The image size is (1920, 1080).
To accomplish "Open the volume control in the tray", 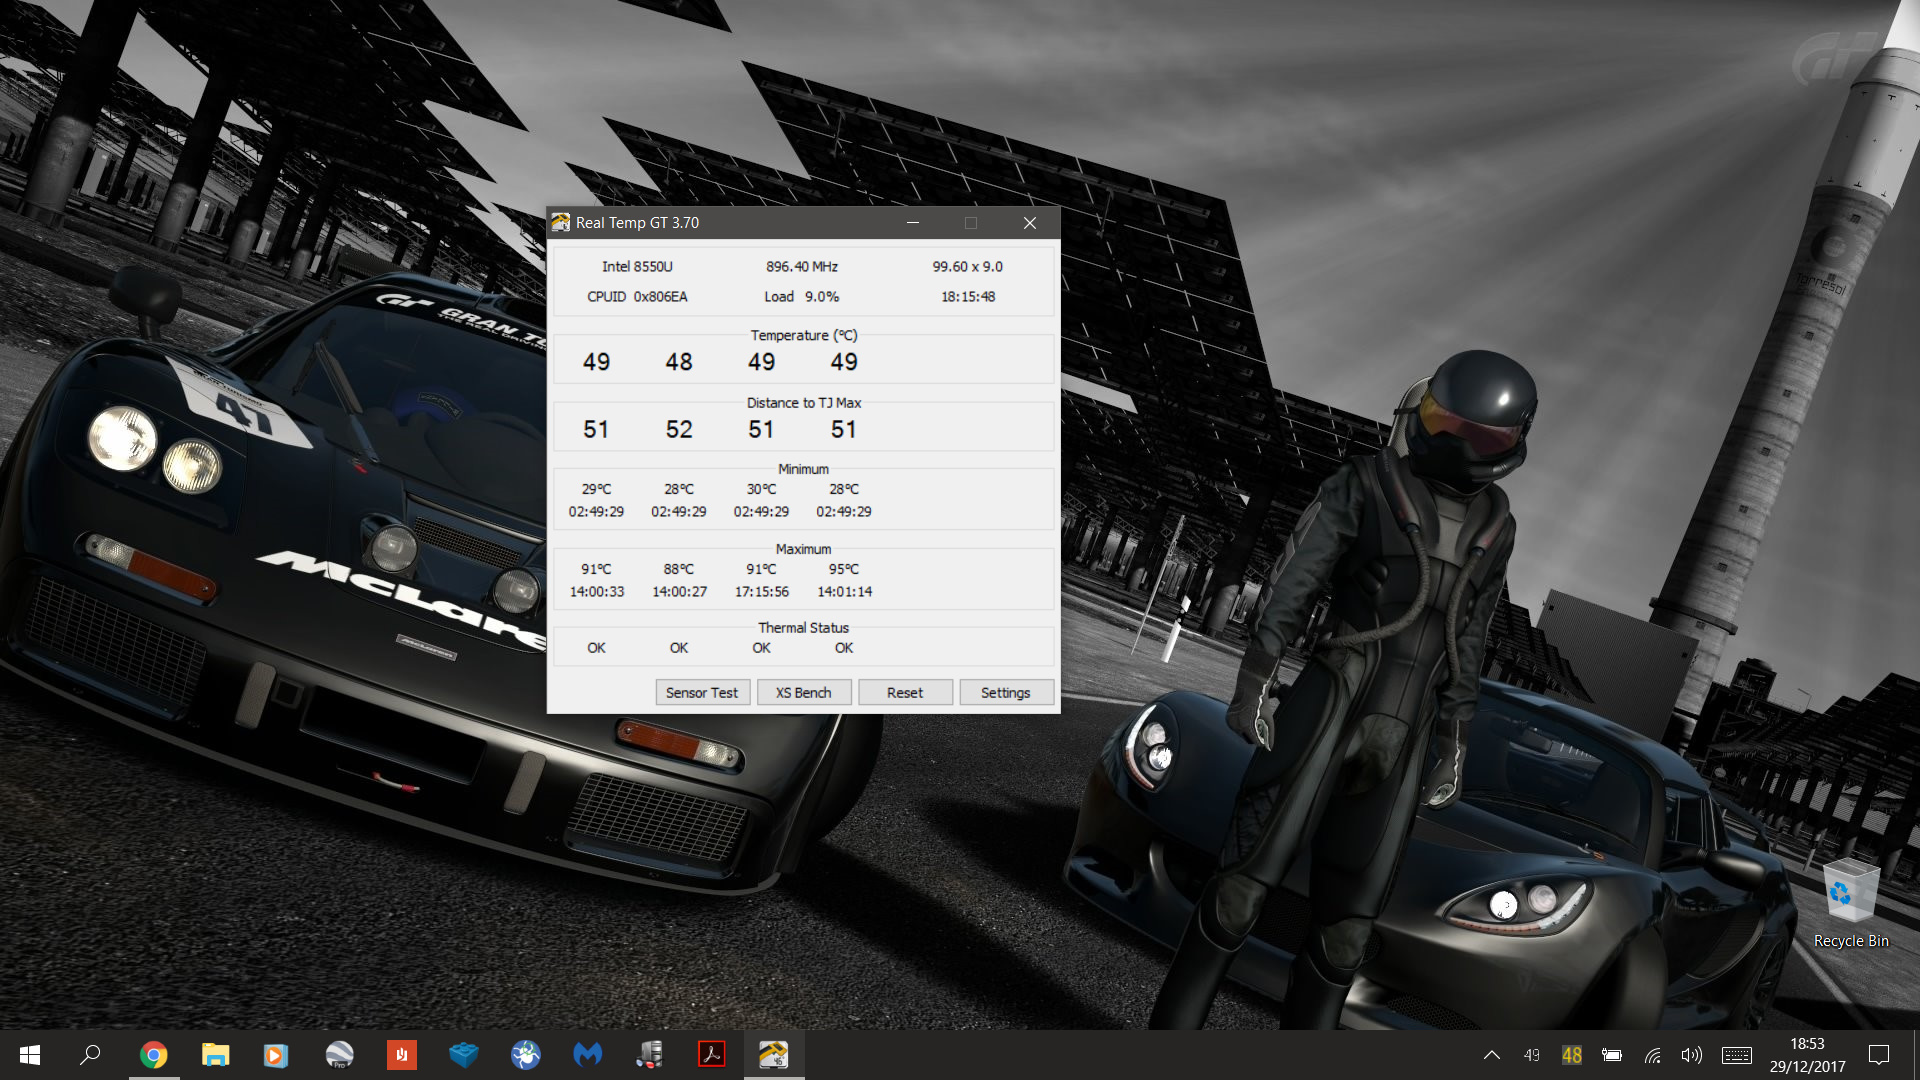I will point(1691,1055).
